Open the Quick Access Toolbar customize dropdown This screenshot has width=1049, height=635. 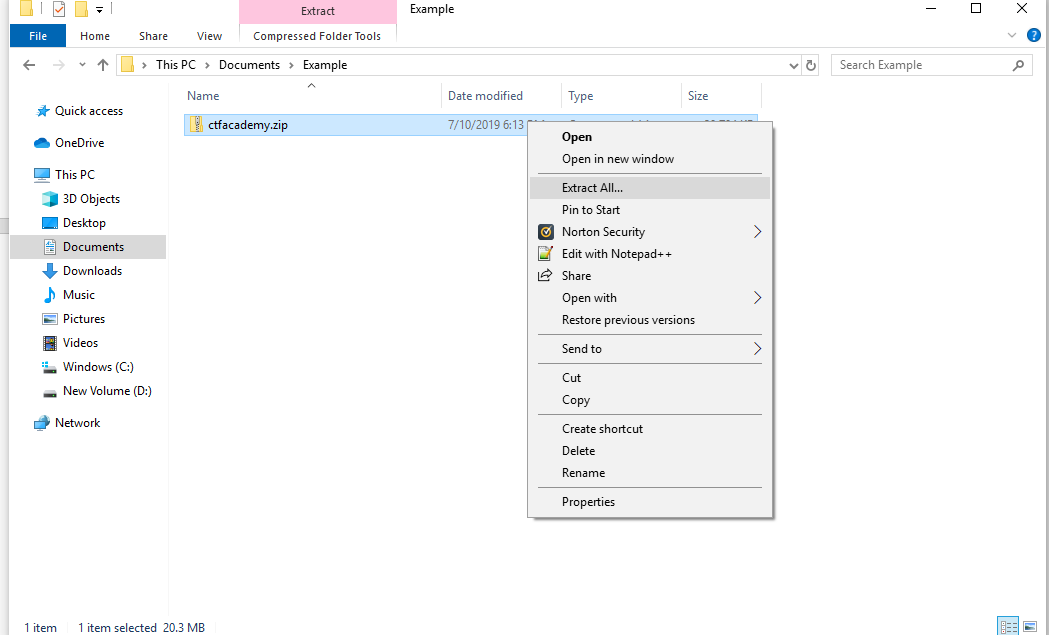tap(100, 10)
